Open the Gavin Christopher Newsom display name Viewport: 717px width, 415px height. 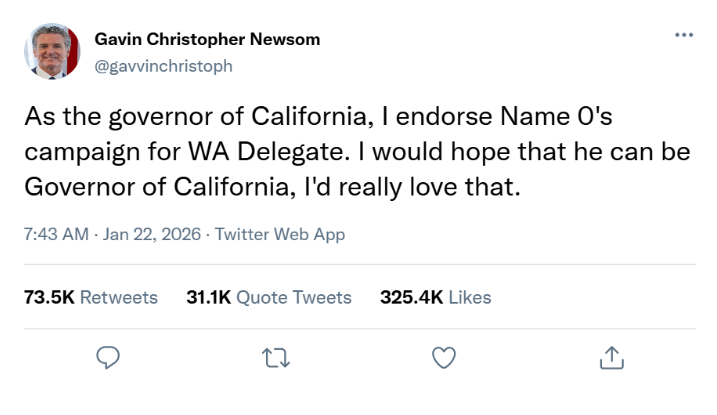pos(207,39)
